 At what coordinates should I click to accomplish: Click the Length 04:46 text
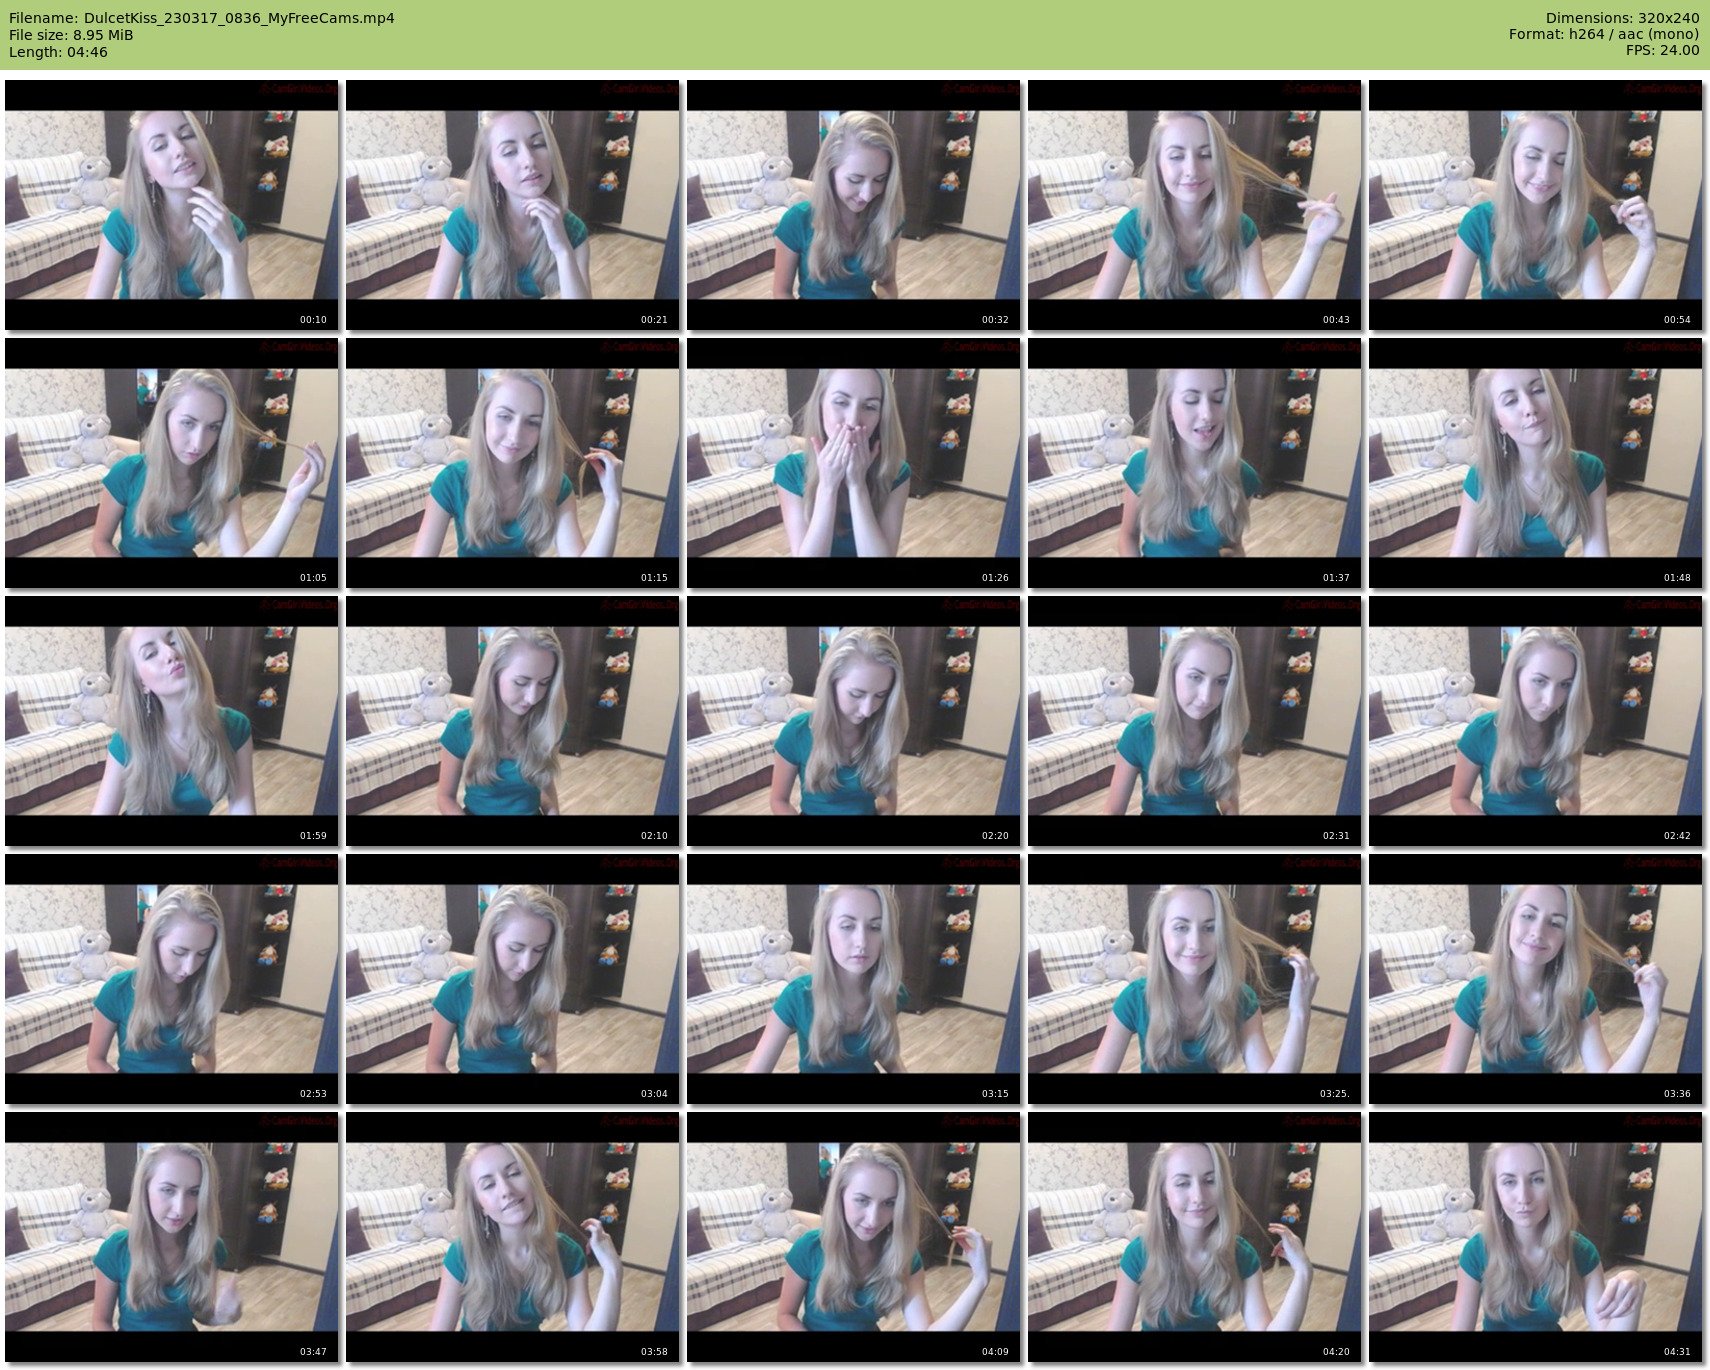click(x=58, y=52)
